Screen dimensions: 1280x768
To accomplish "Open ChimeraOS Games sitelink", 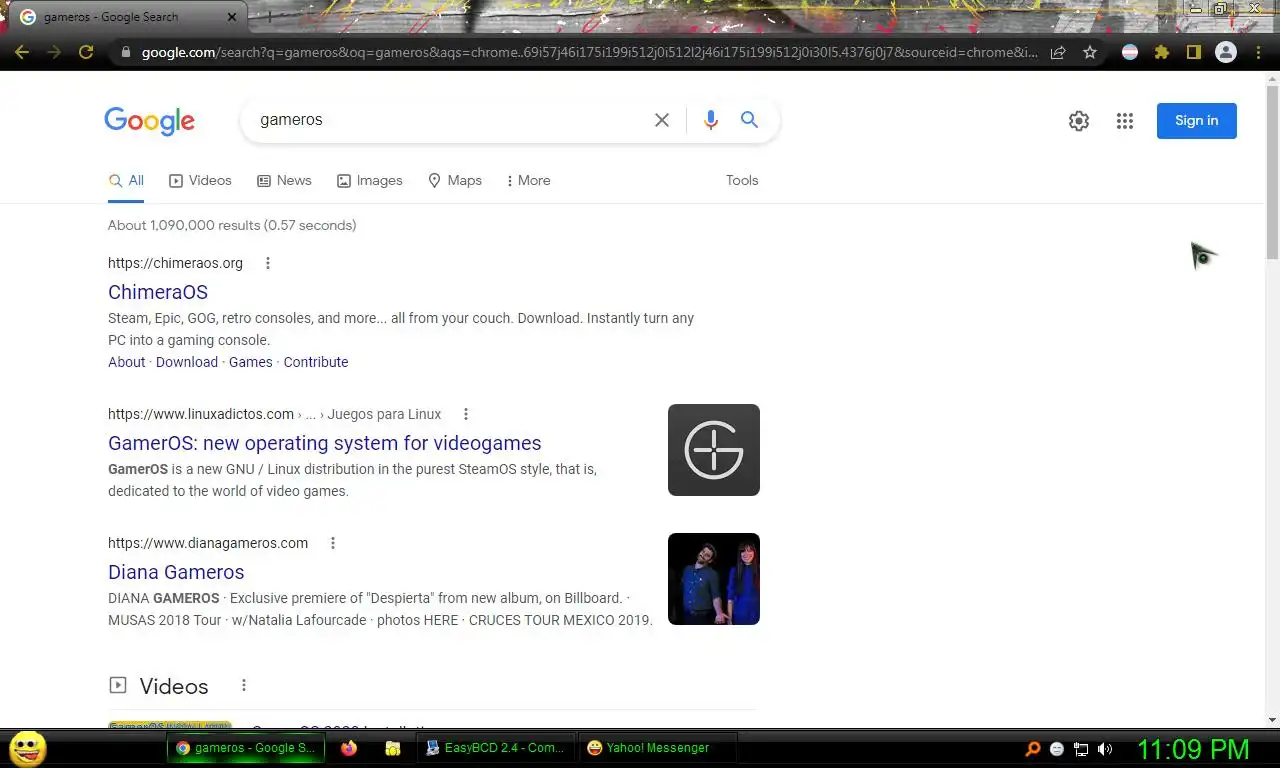I will [x=251, y=362].
